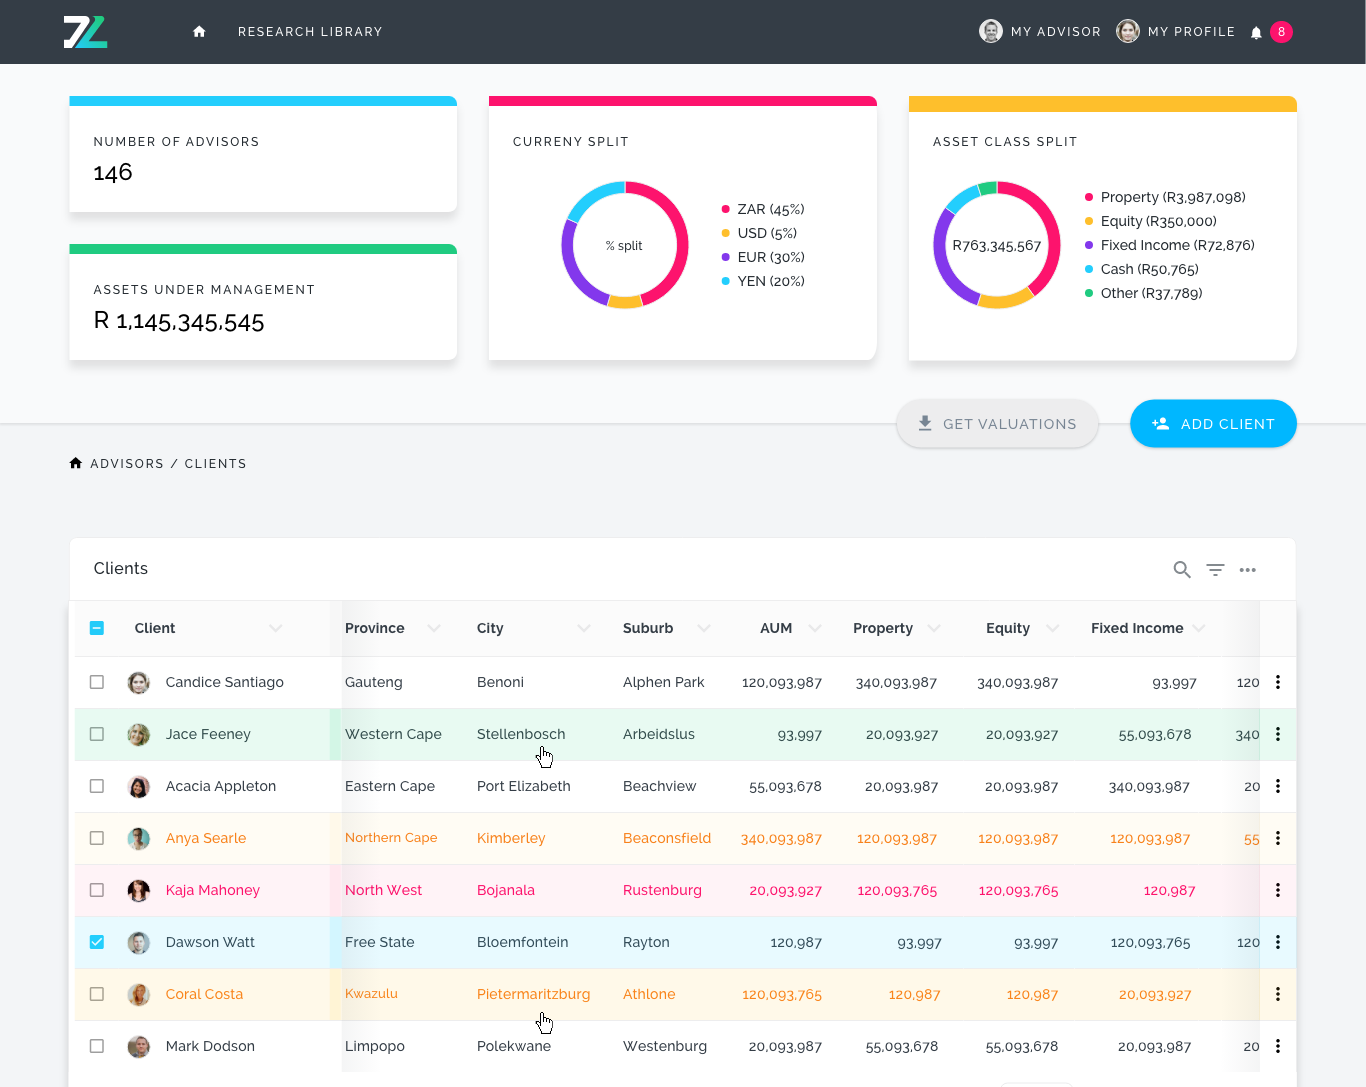The height and width of the screenshot is (1087, 1366).
Task: Open the Research Library menu item
Action: click(310, 32)
